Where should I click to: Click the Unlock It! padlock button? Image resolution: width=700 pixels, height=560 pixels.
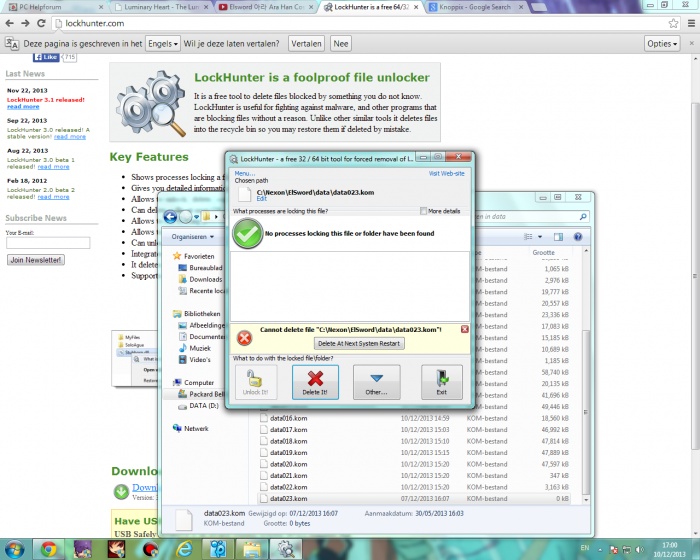click(256, 382)
